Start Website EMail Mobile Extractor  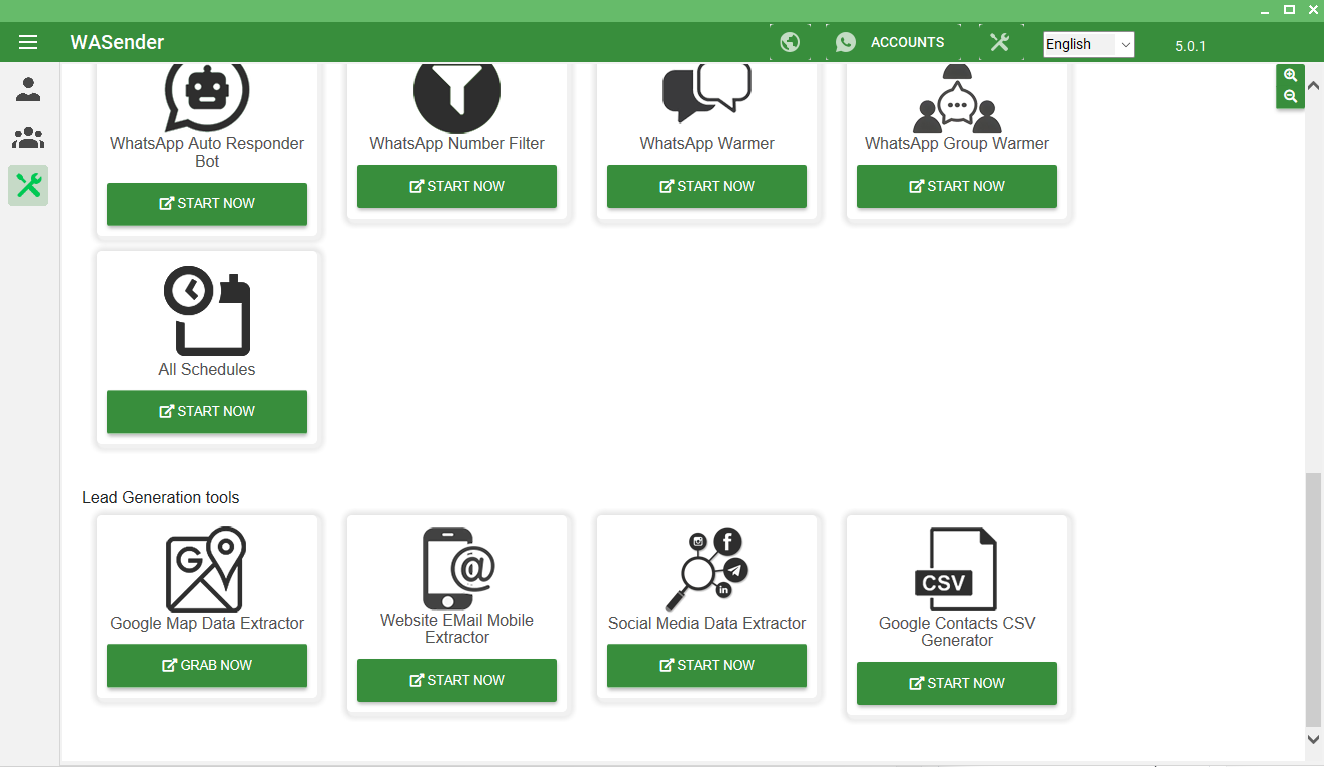457,681
